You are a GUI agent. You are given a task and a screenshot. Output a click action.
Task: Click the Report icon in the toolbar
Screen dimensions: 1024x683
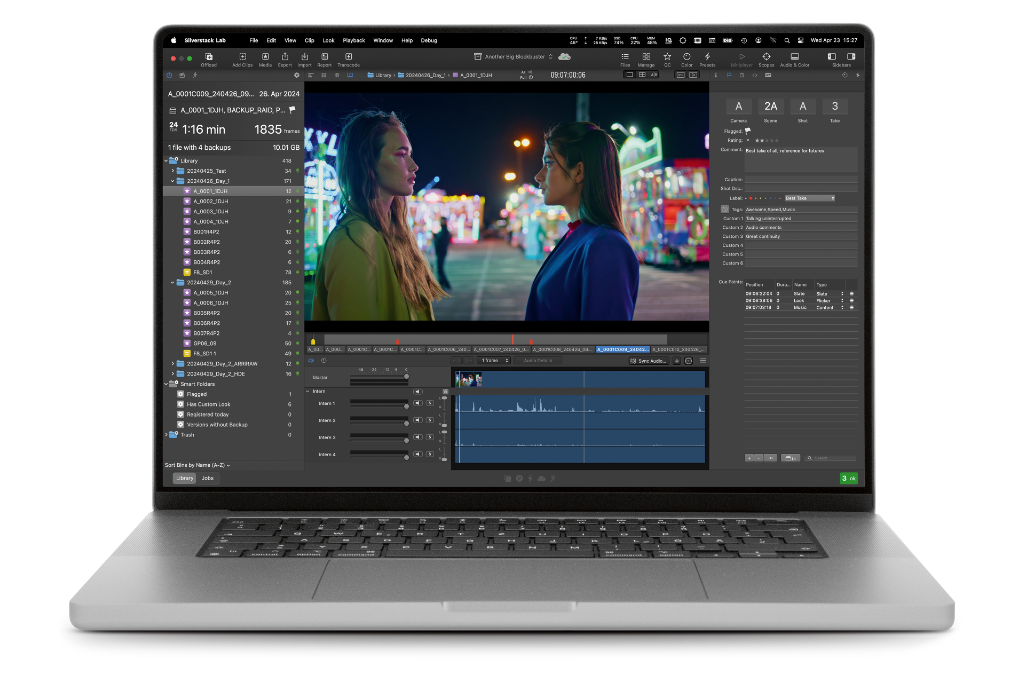[x=324, y=59]
